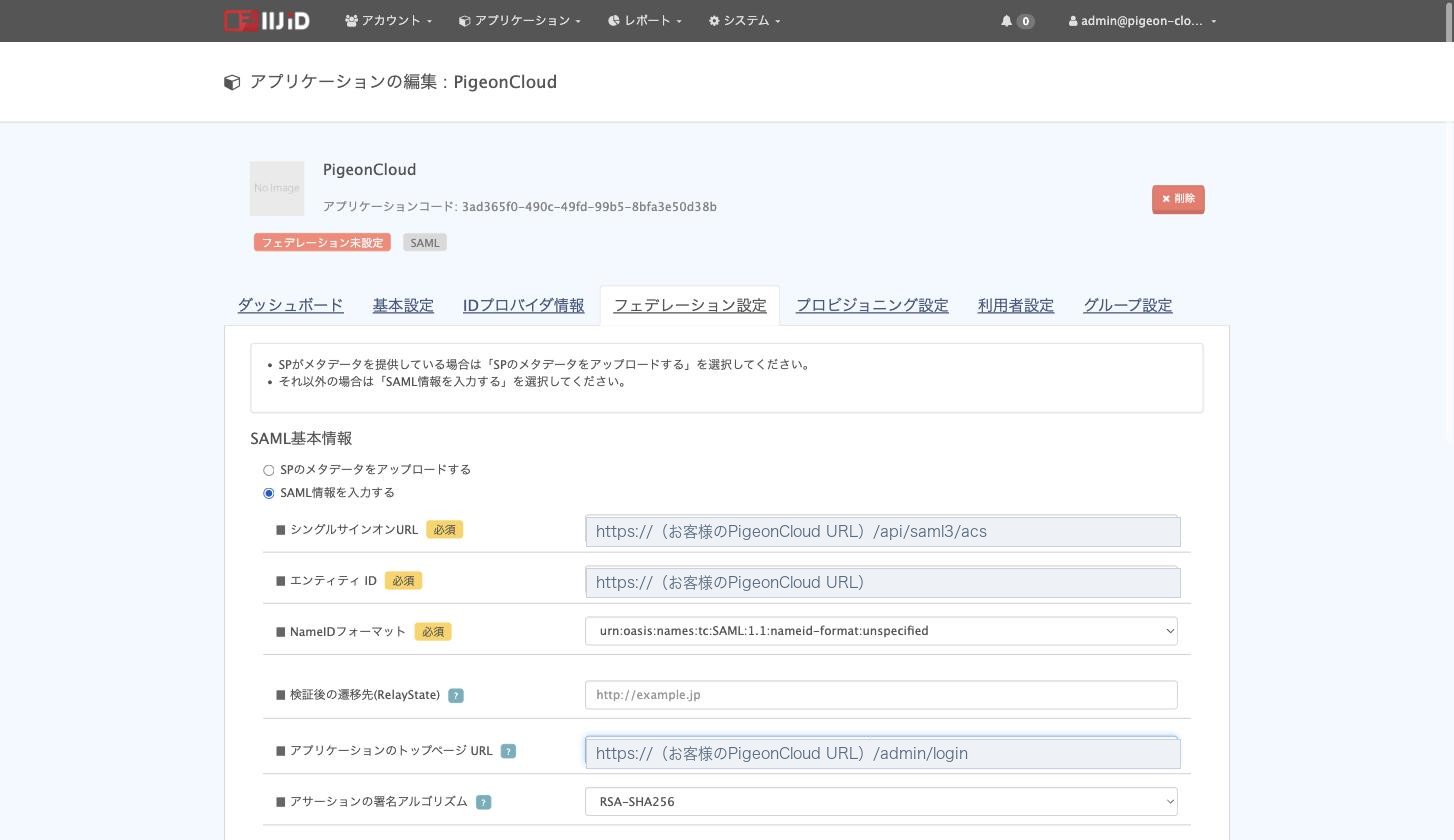Click the 必須 badge next to エンティティ ID
1454x840 pixels.
403,581
